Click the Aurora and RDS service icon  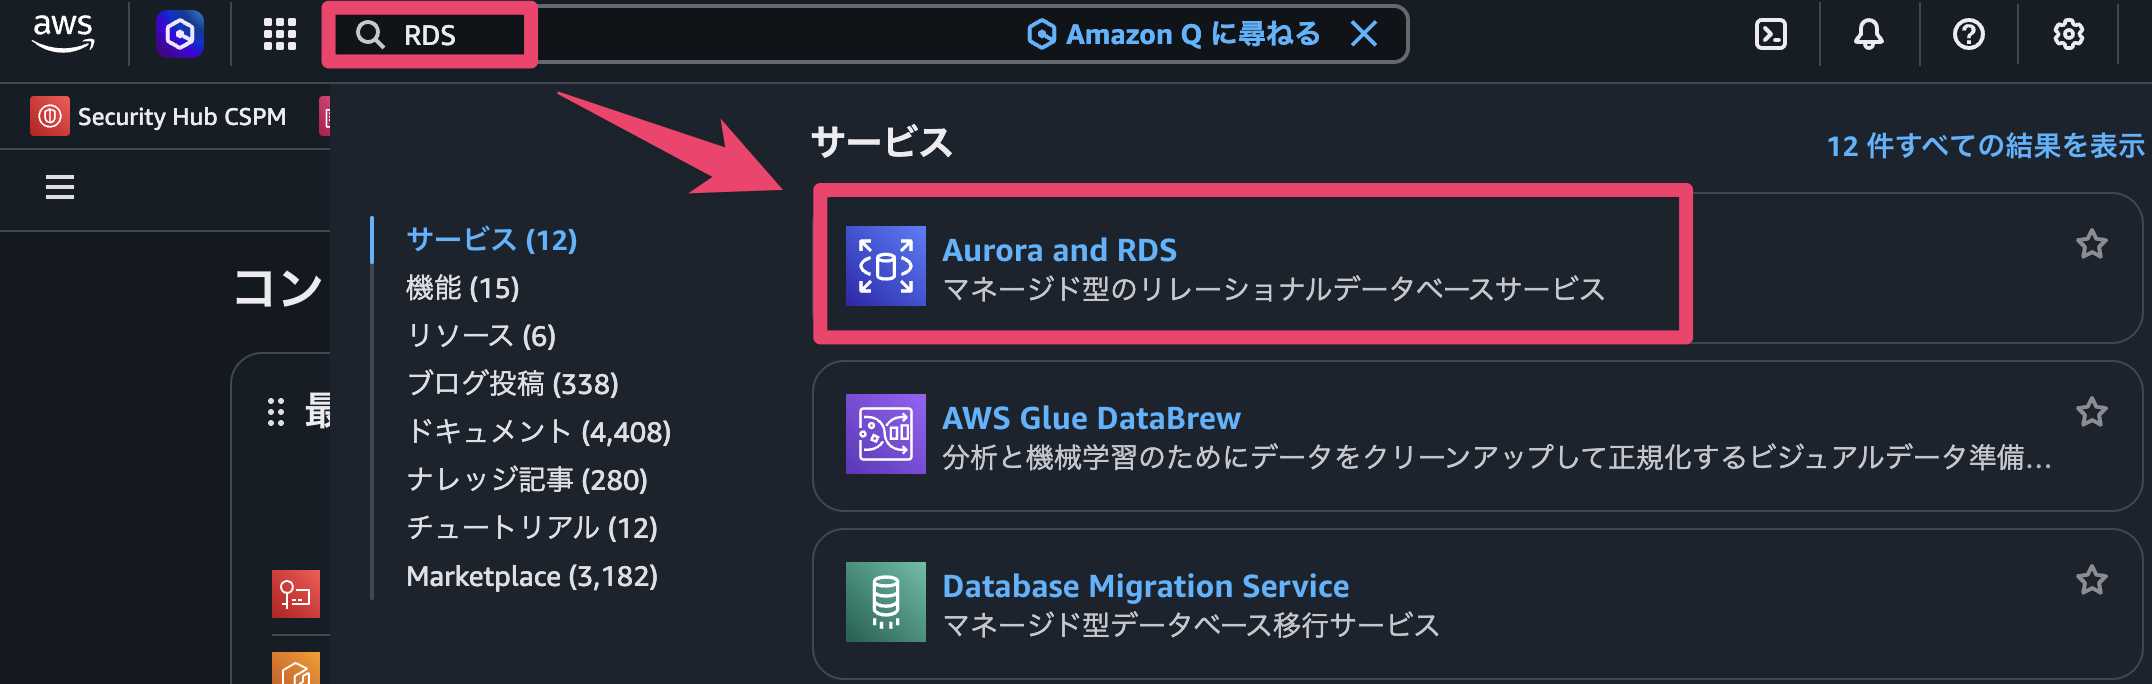pos(885,266)
